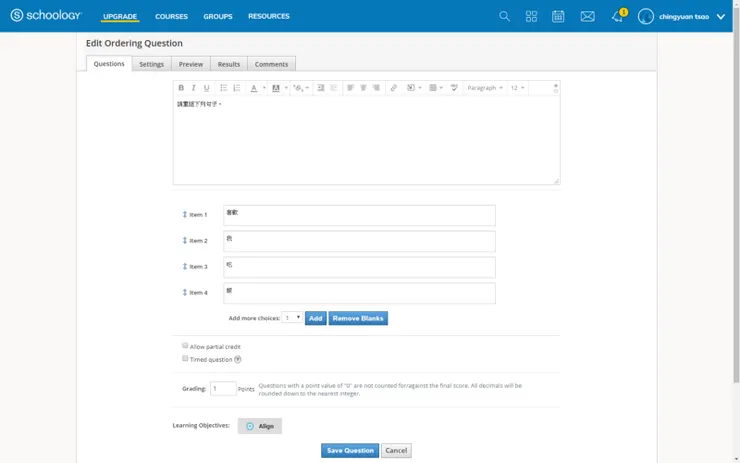Click the chingyuan tsao profile avatar
The width and height of the screenshot is (740, 463).
point(646,17)
